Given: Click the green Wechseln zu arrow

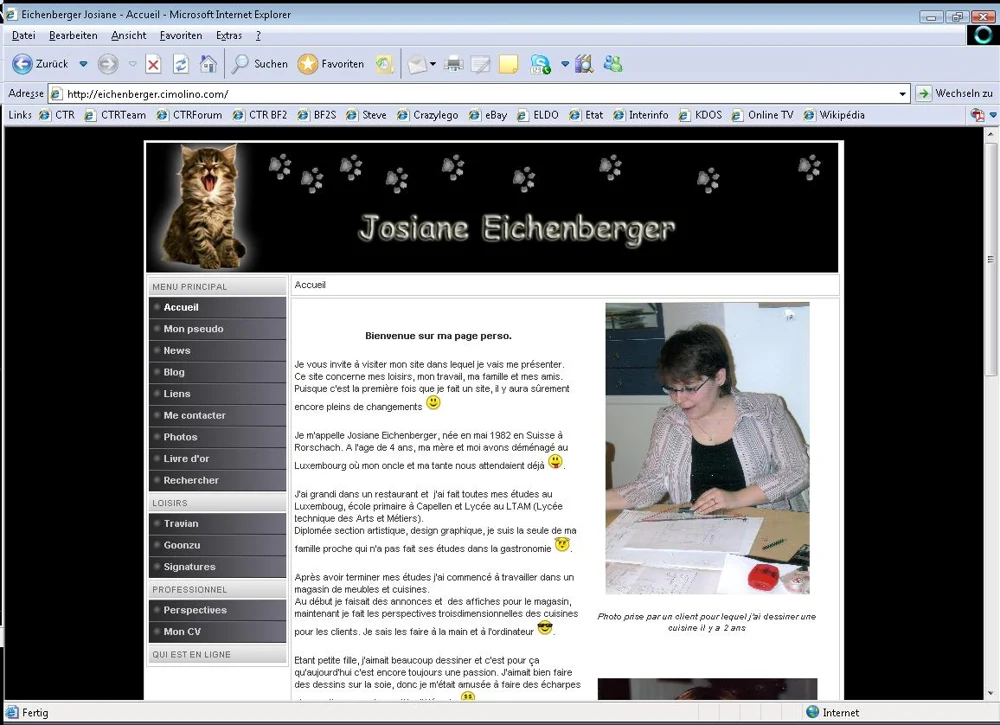Looking at the screenshot, I should pyautogui.click(x=923, y=94).
